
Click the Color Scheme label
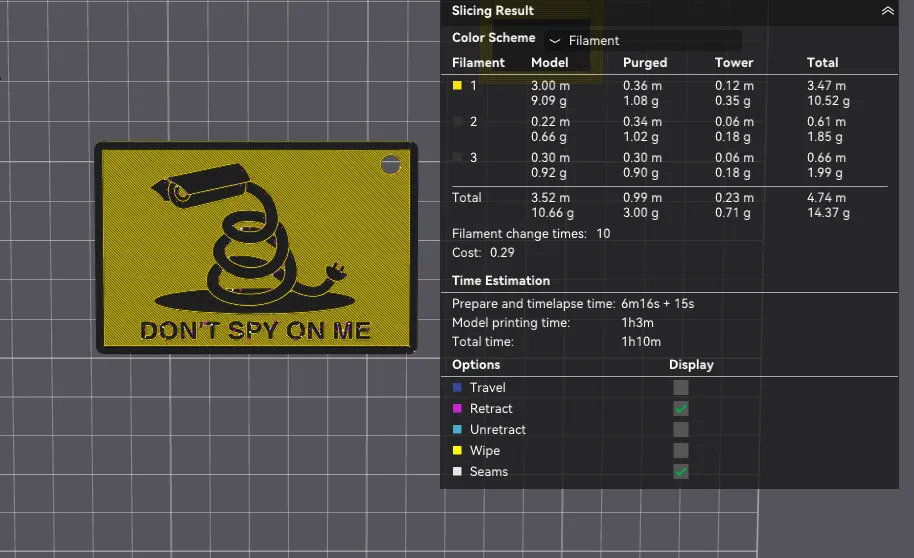coord(493,37)
